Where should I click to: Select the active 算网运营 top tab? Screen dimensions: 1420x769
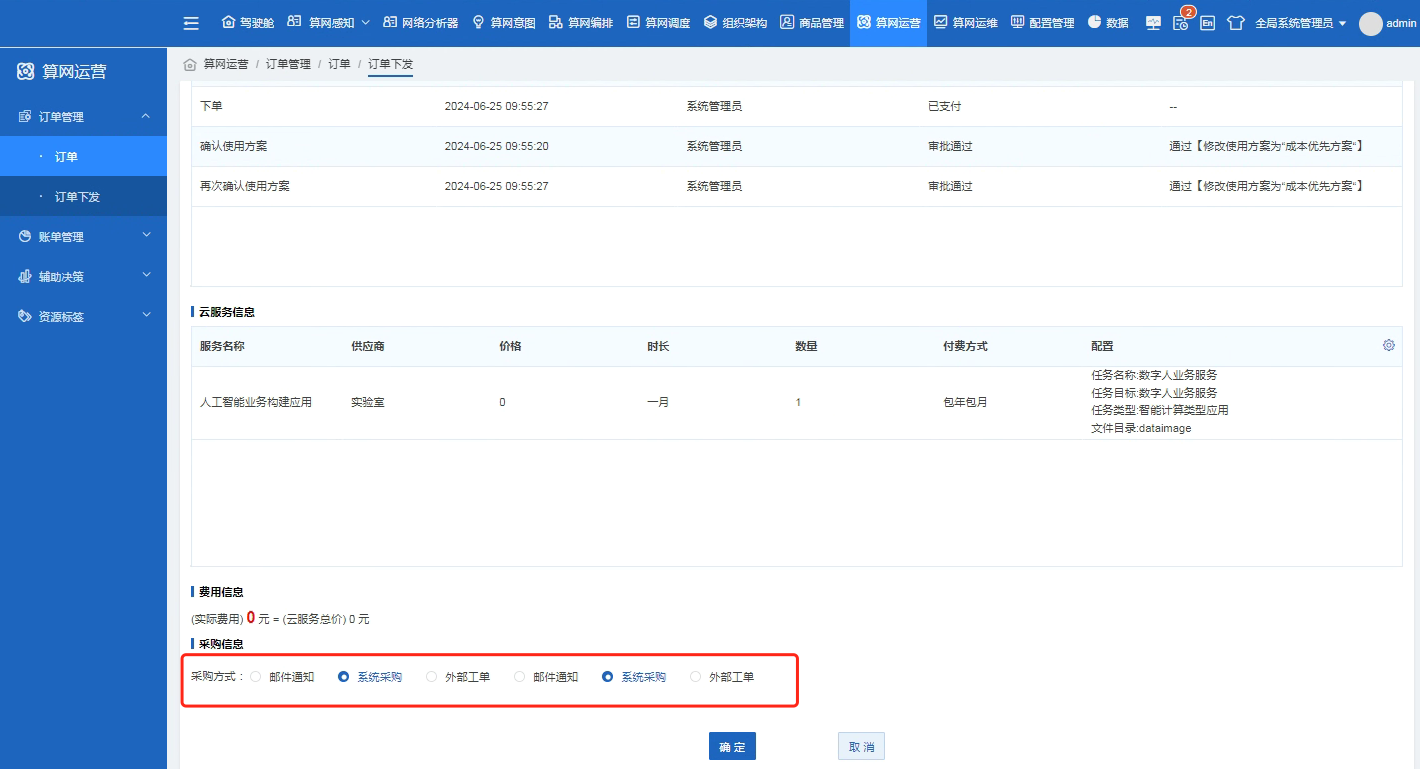888,23
